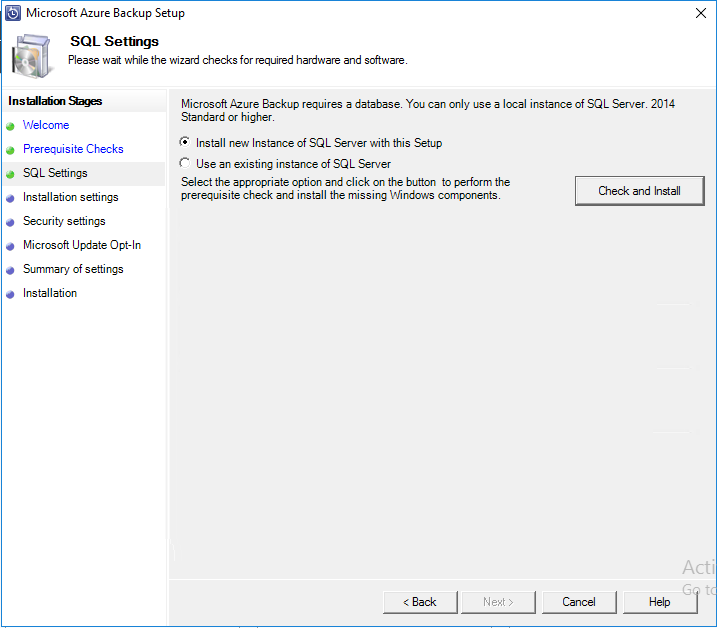The height and width of the screenshot is (628, 717).
Task: Select the Installation stage entry
Action: [50, 293]
